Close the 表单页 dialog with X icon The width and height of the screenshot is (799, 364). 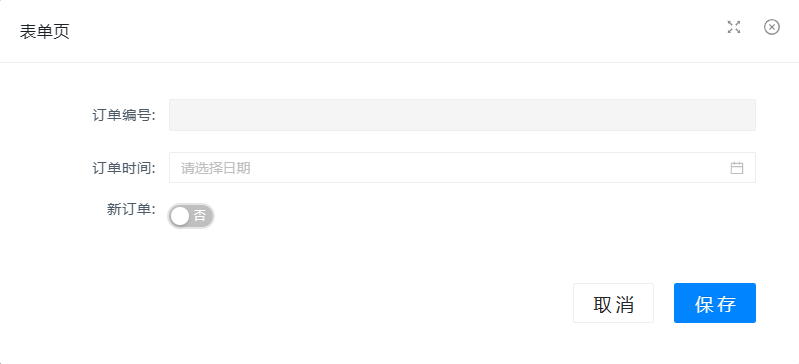coord(771,27)
